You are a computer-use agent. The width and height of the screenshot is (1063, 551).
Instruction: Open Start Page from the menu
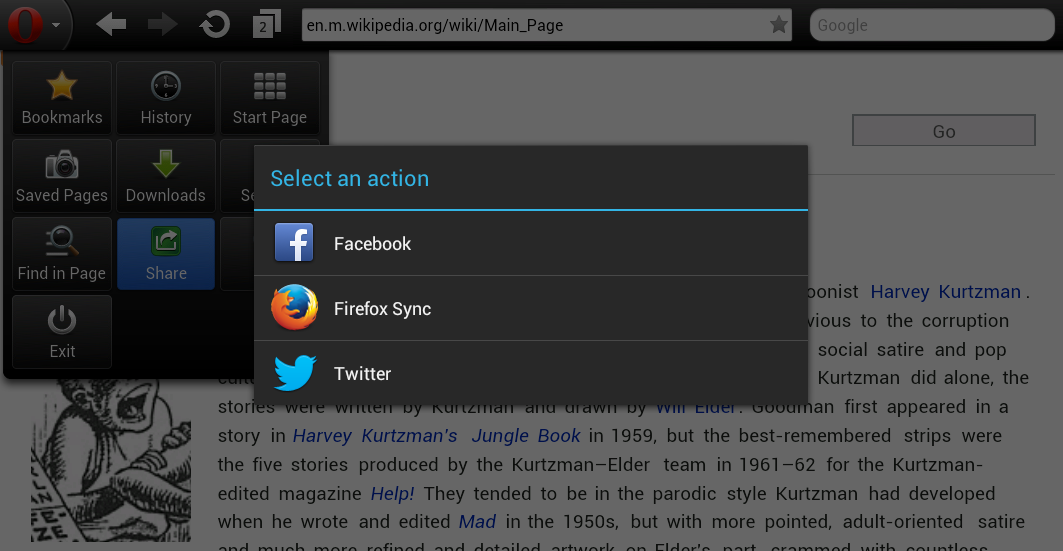pos(270,98)
